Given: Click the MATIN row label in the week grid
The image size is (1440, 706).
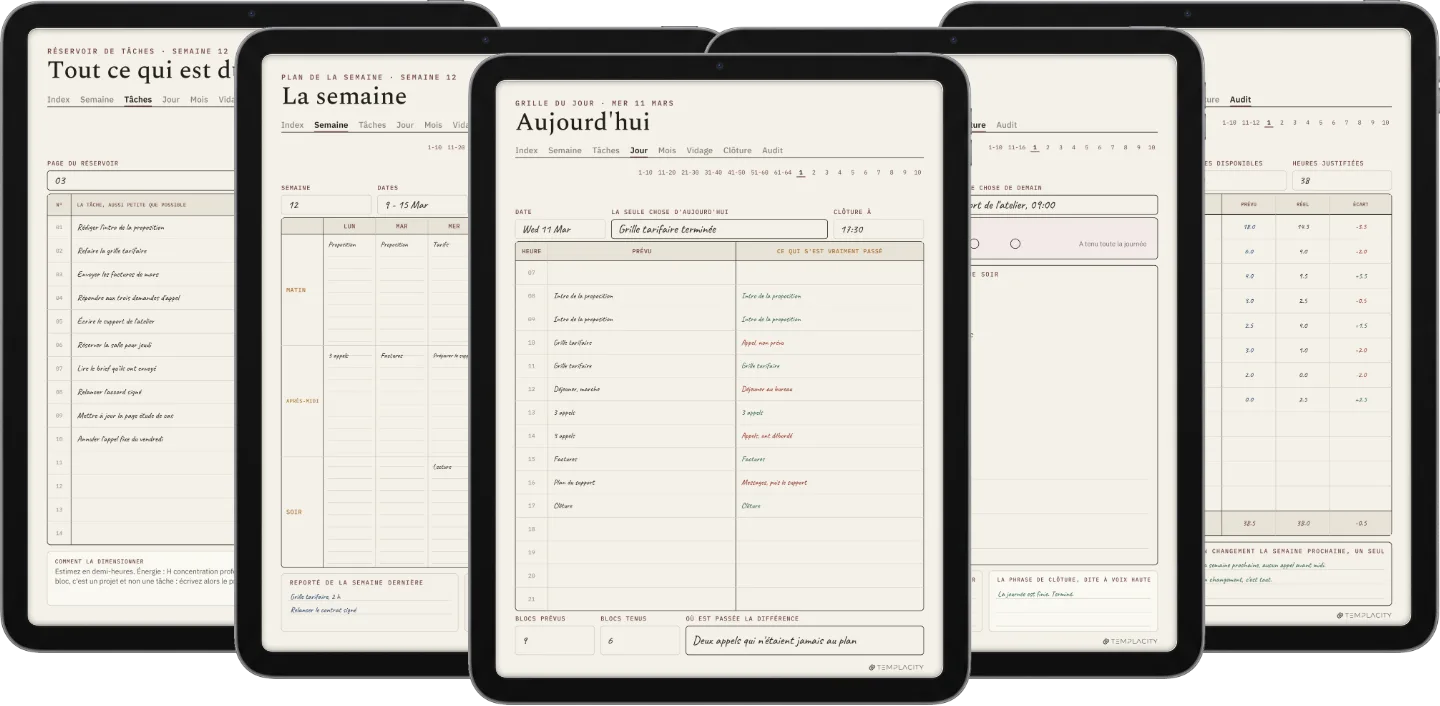Looking at the screenshot, I should 296,290.
